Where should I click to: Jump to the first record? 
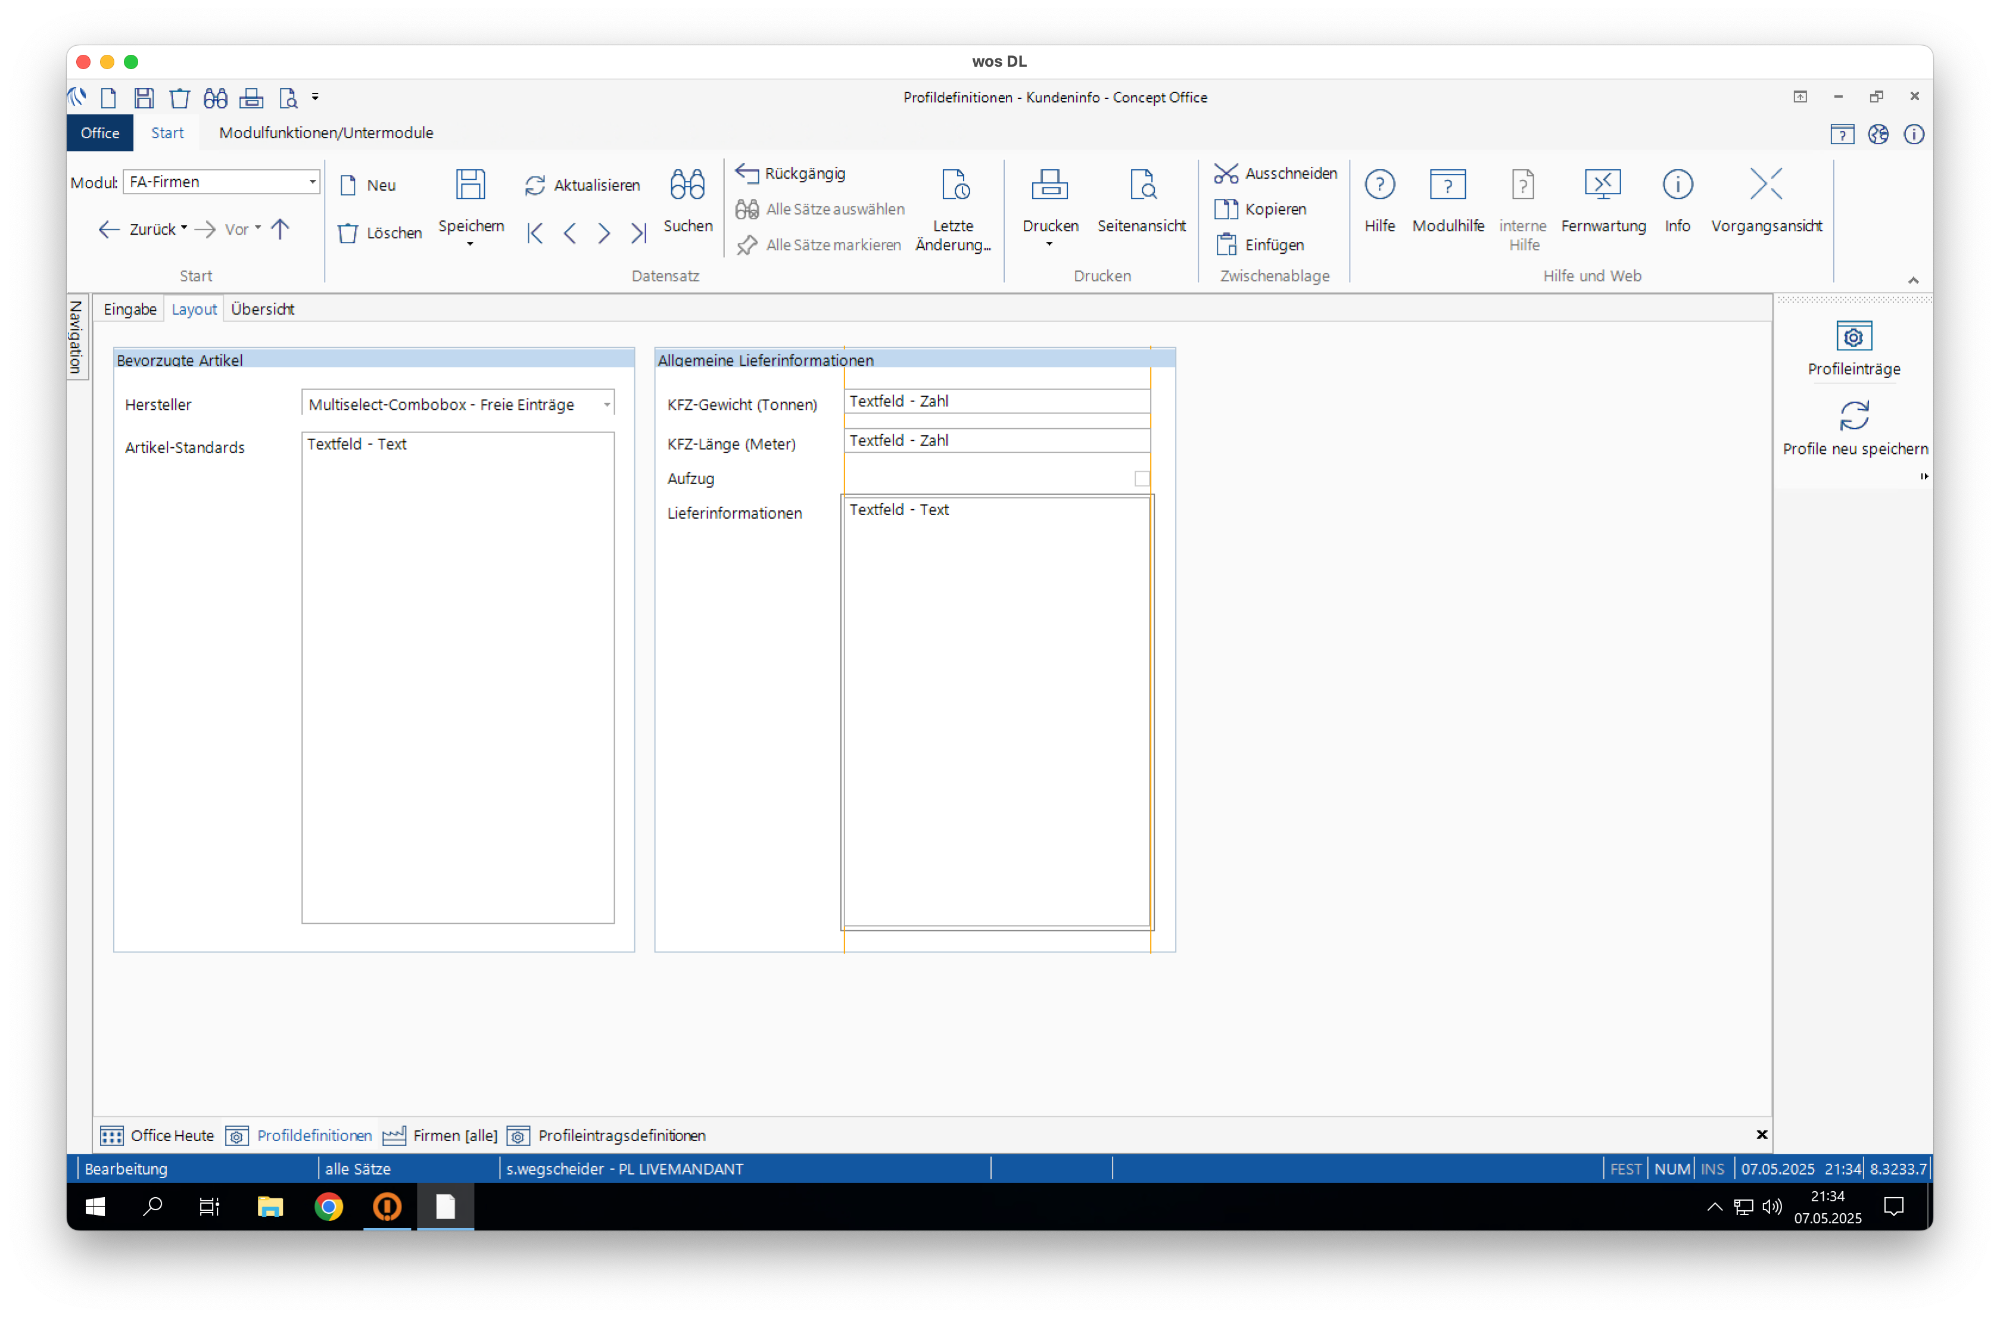pos(535,233)
